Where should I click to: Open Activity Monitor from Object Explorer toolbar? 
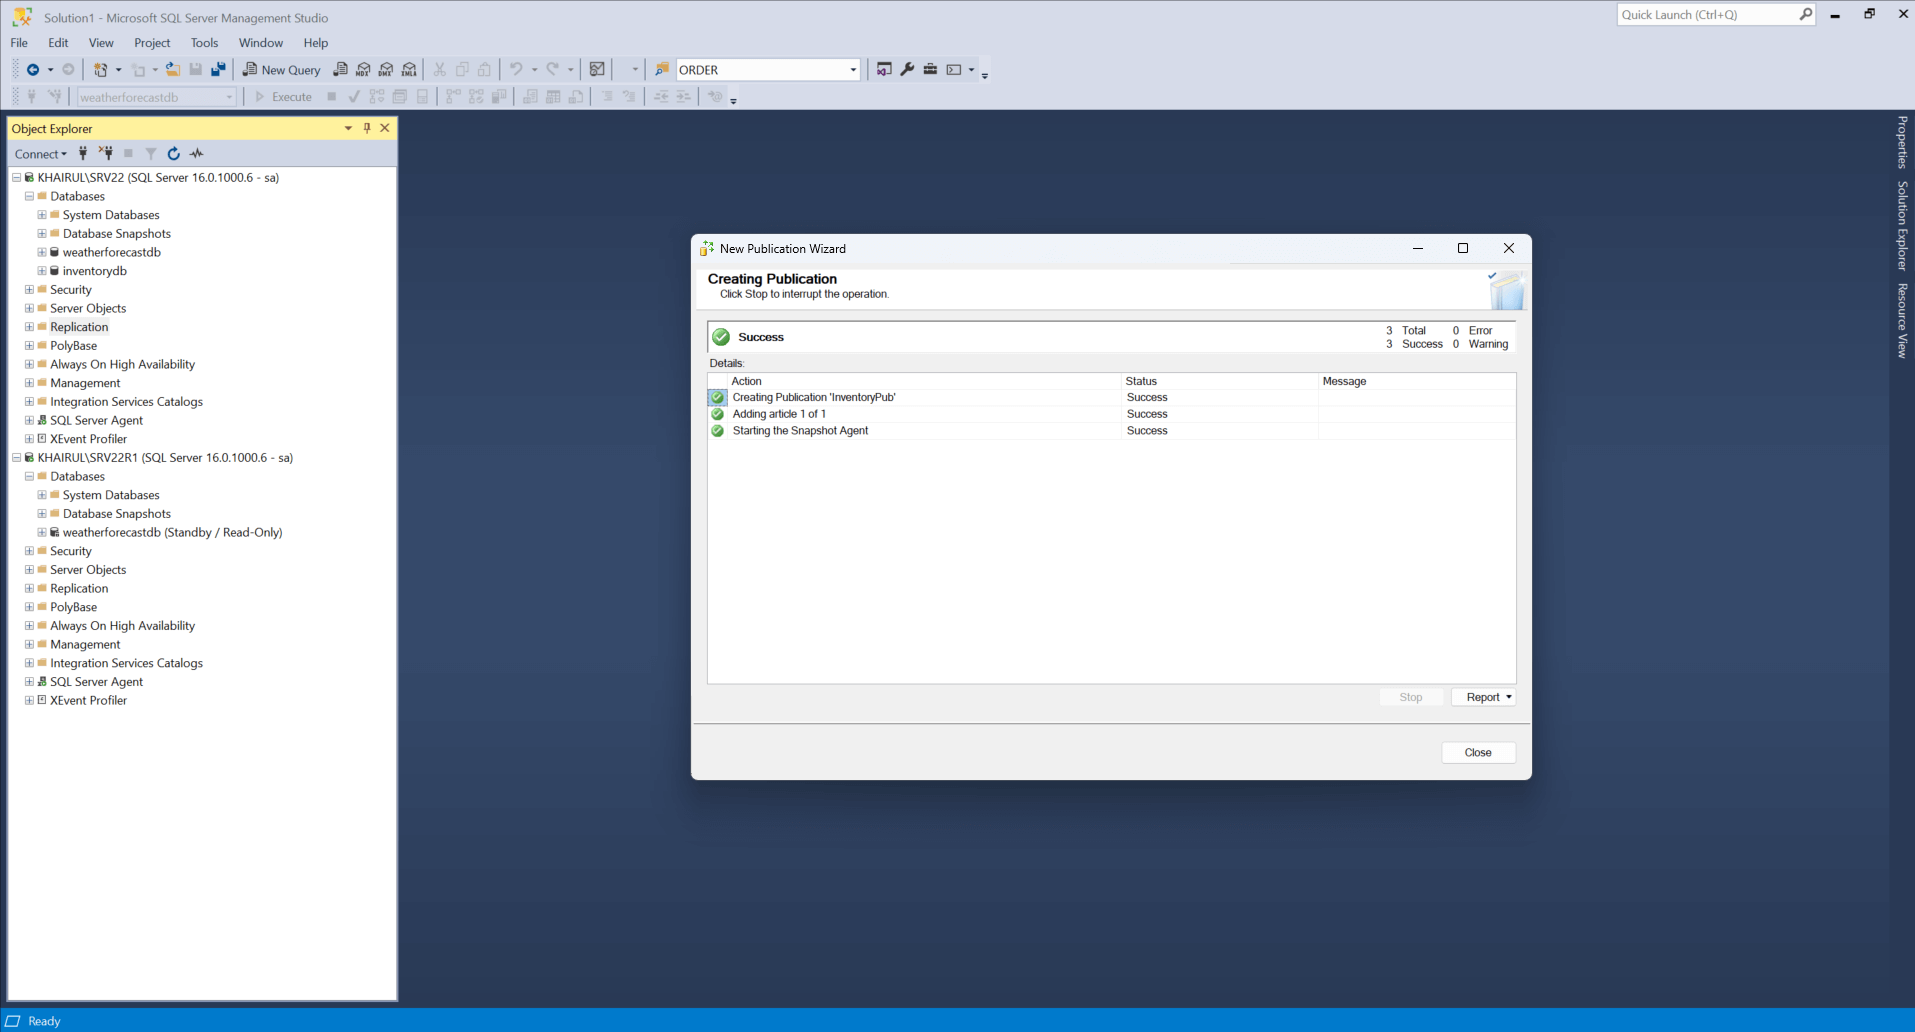(197, 154)
